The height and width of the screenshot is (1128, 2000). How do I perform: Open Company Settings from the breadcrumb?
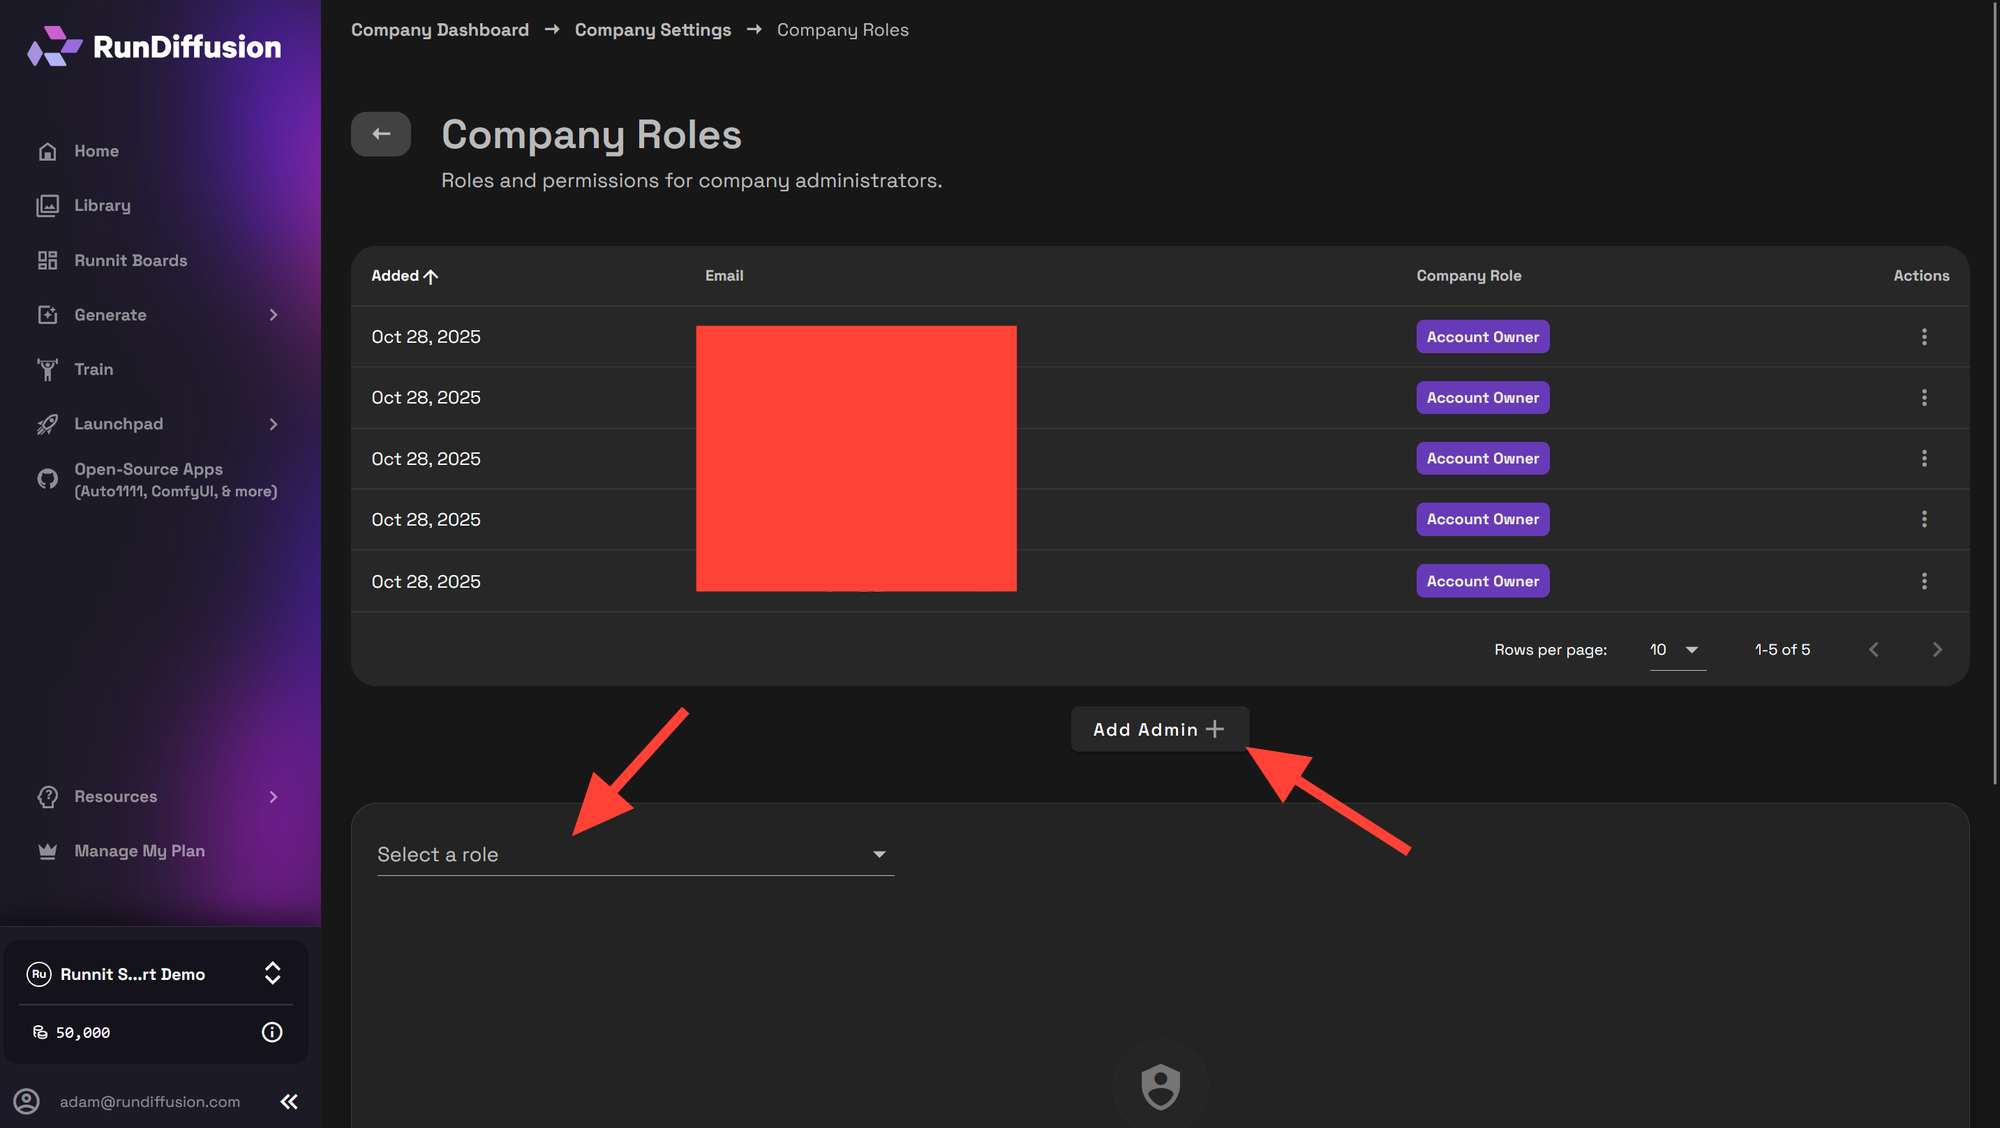pyautogui.click(x=652, y=29)
